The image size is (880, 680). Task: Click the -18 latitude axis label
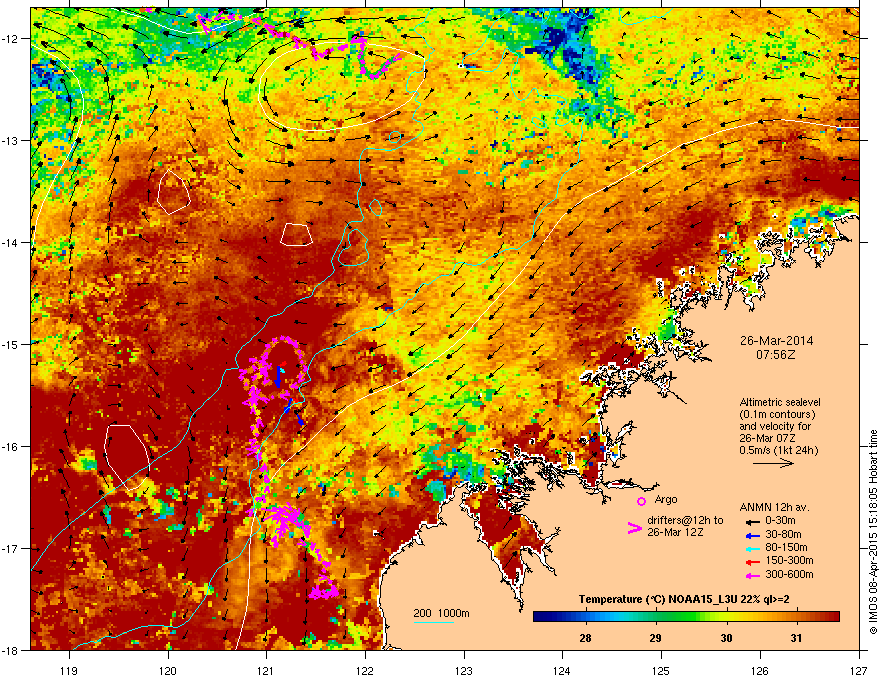coord(11,650)
